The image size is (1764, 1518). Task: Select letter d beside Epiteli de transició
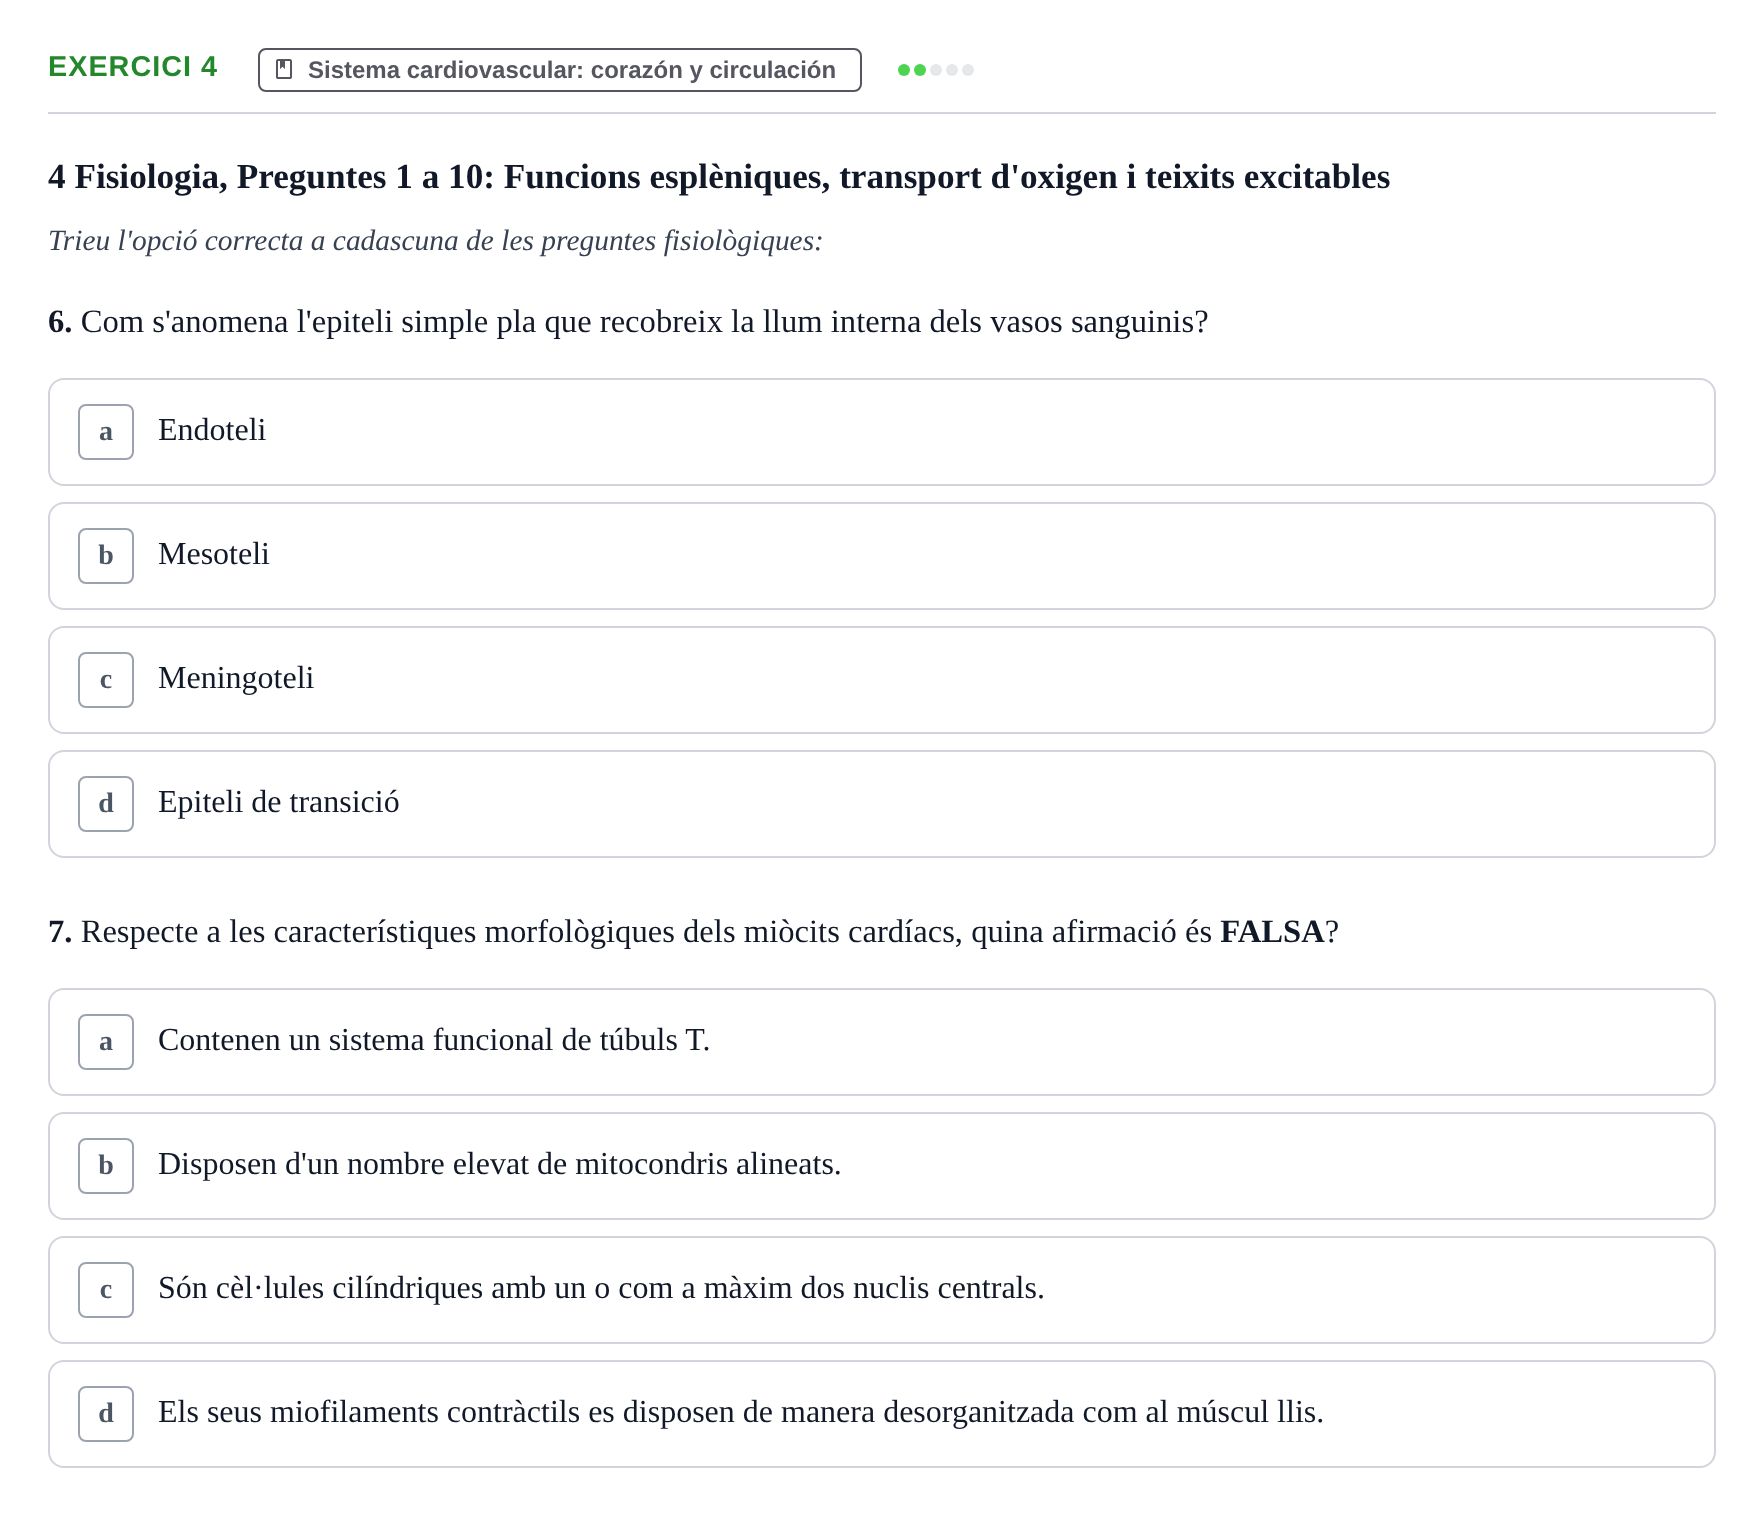[x=106, y=804]
